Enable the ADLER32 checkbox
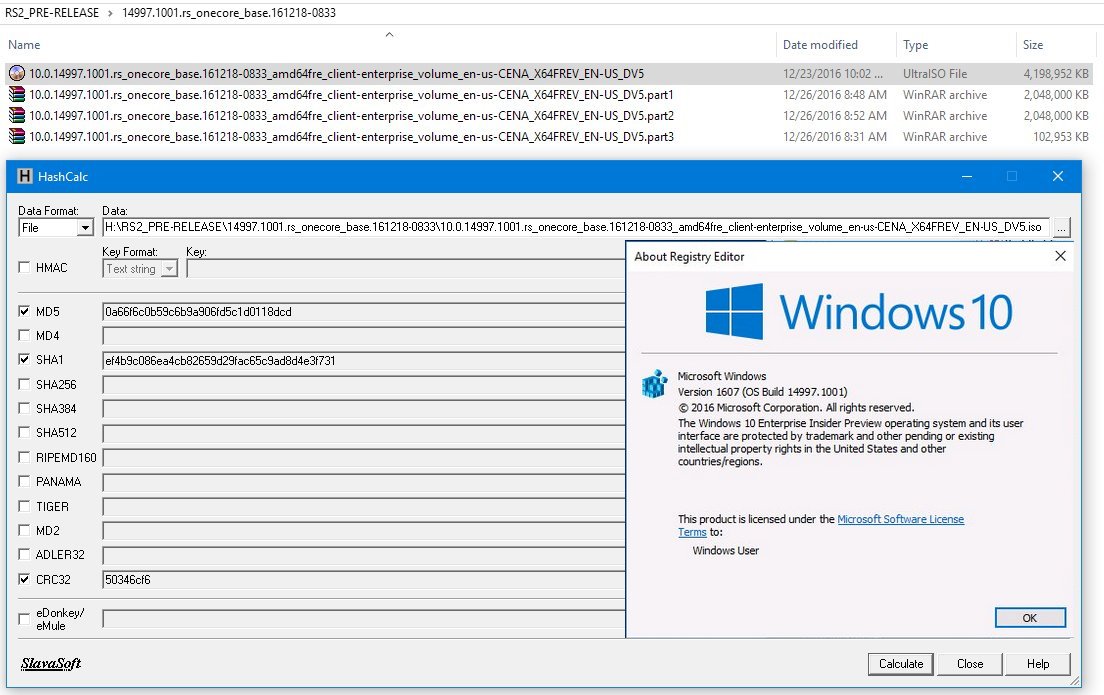This screenshot has height=695, width=1104. coord(24,554)
